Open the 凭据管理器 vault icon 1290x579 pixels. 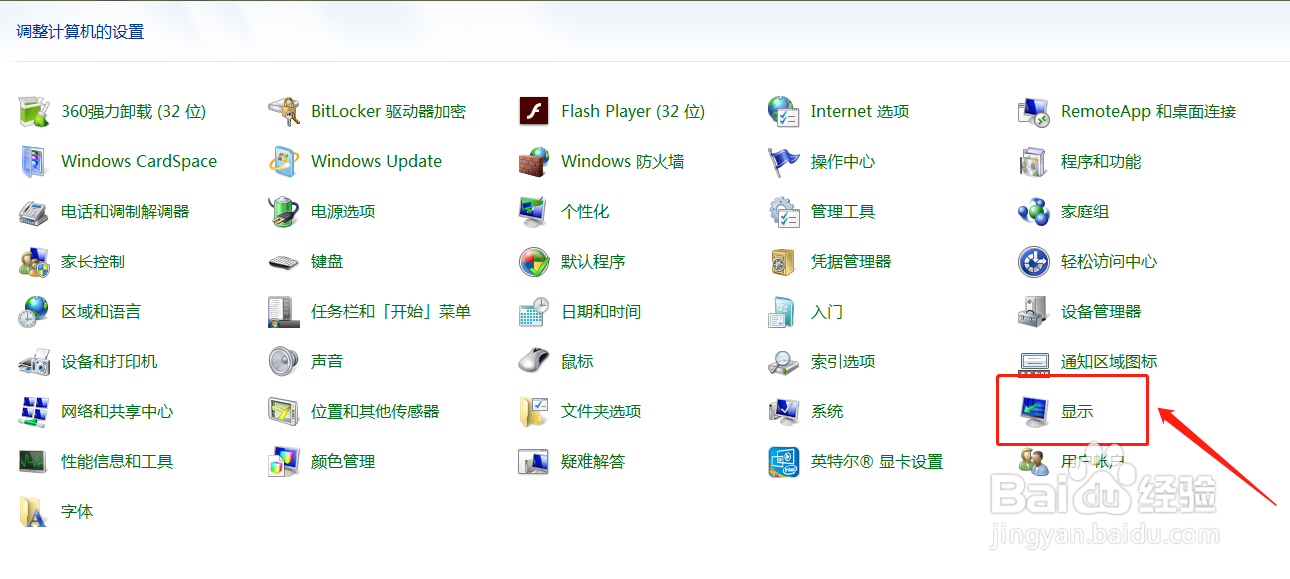tap(783, 262)
